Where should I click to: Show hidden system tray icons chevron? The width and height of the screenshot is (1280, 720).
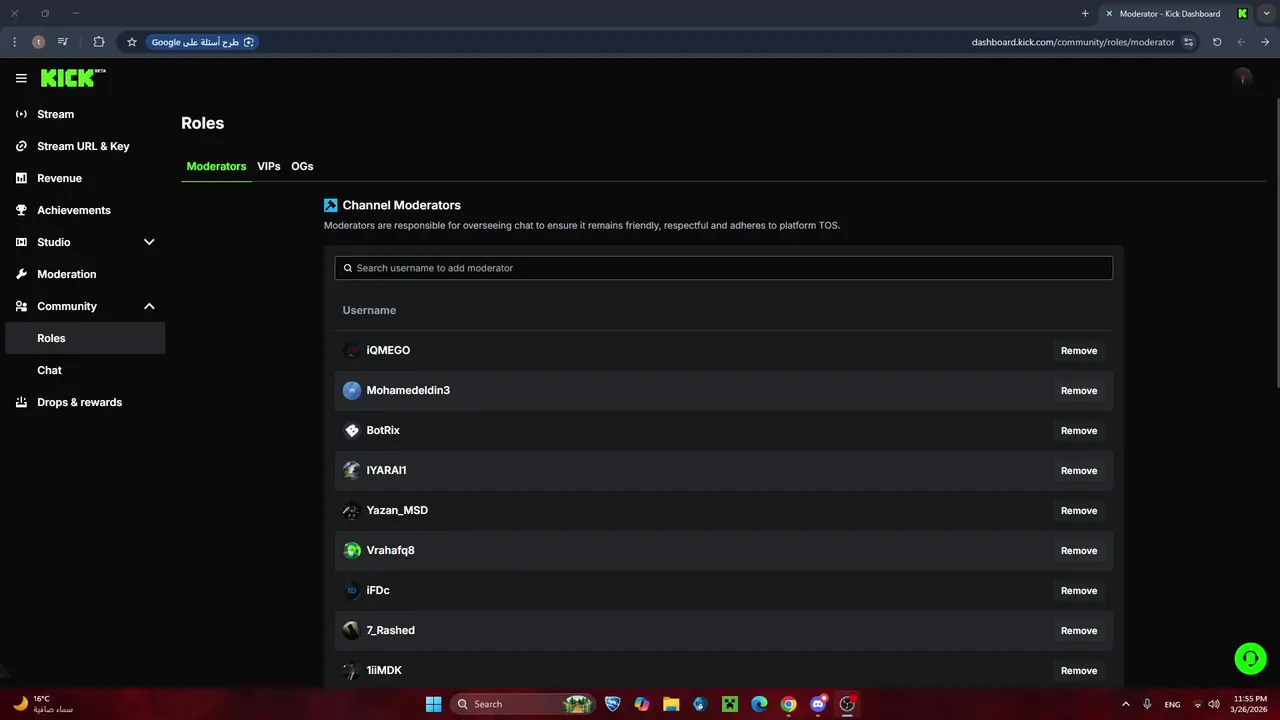[1125, 704]
